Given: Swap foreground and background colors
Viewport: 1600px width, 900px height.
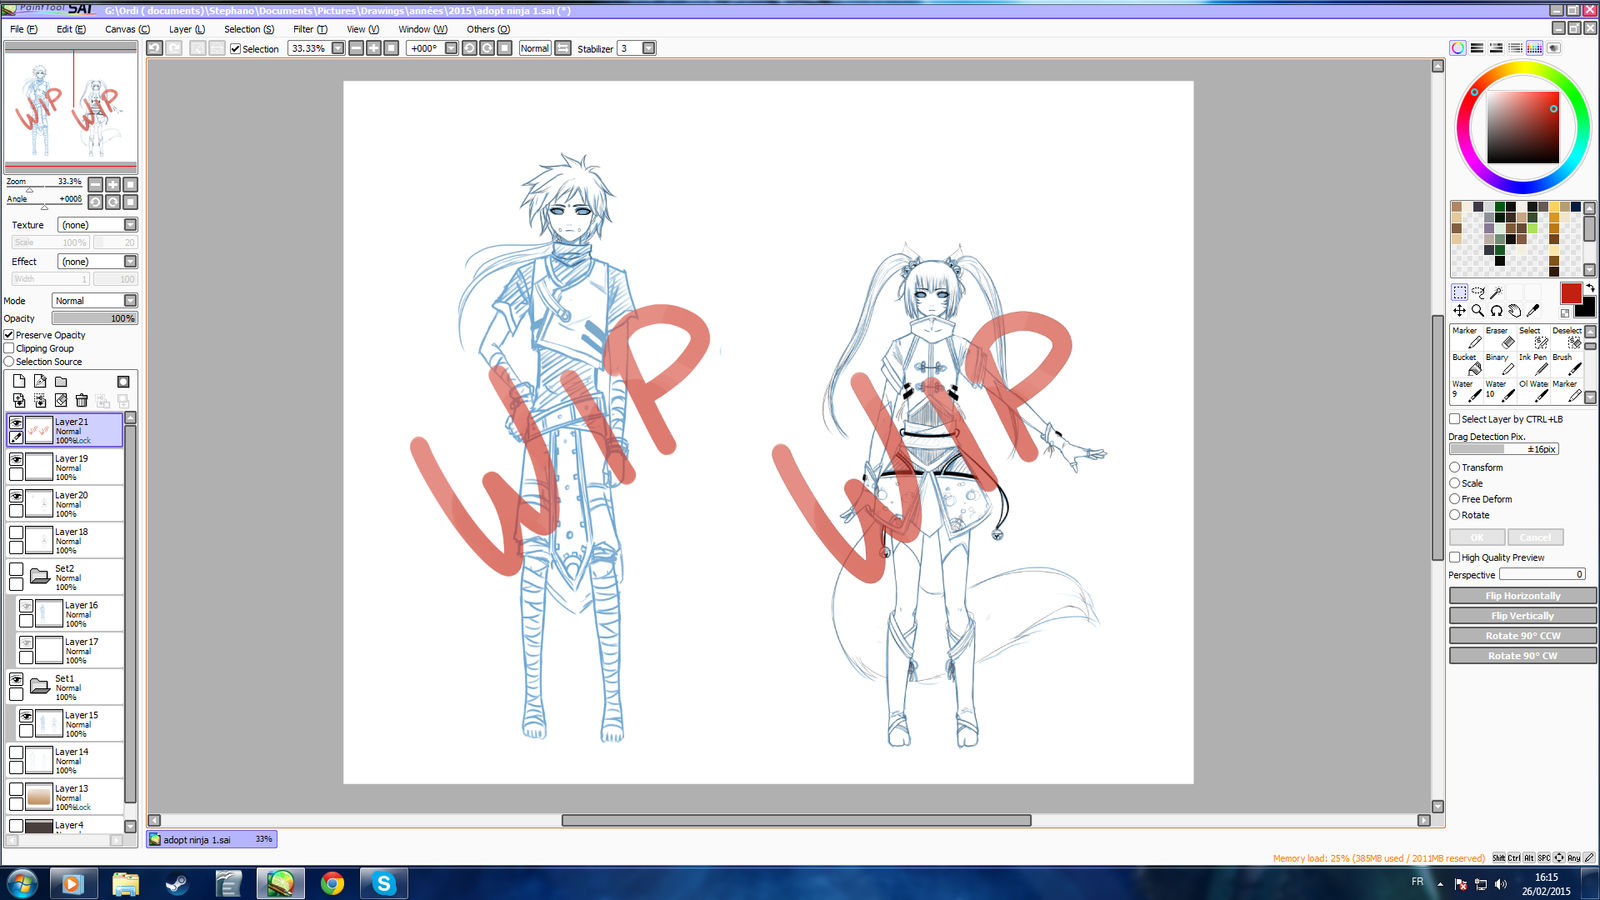Looking at the screenshot, I should coord(1590,288).
